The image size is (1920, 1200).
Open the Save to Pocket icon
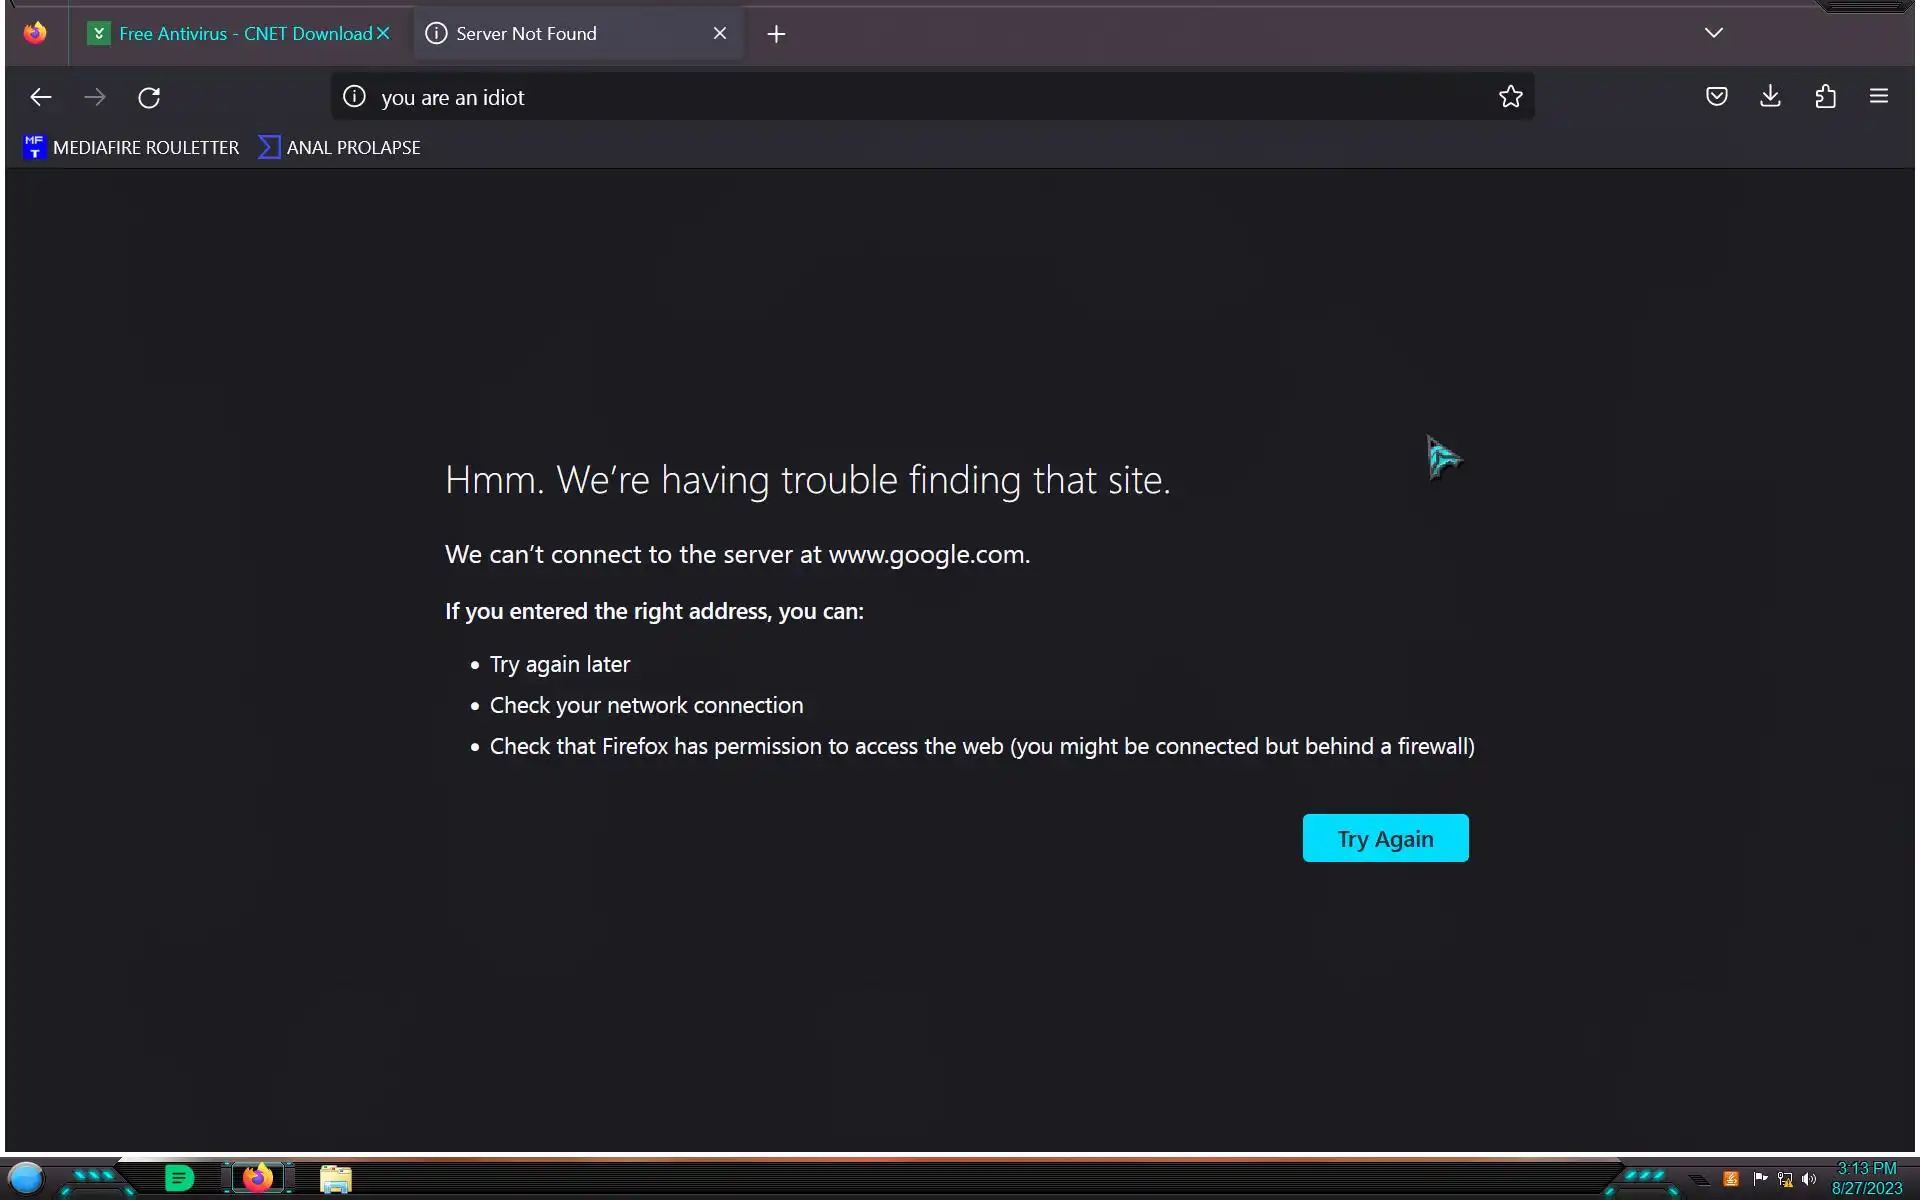(1716, 97)
